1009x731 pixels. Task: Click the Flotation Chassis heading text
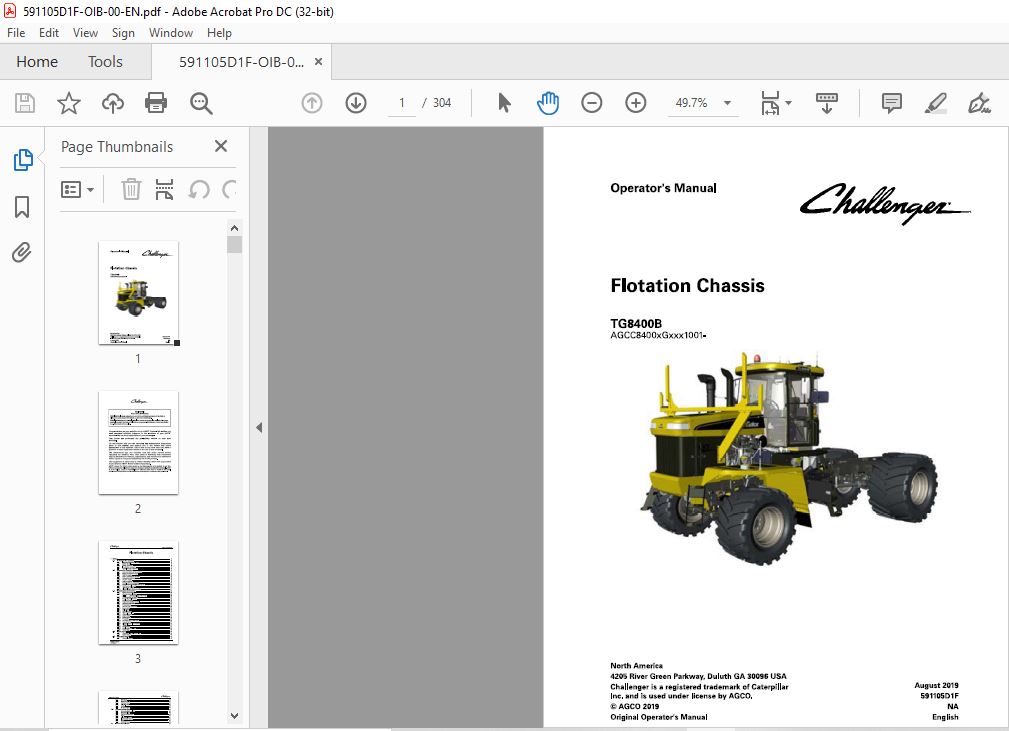click(x=687, y=286)
